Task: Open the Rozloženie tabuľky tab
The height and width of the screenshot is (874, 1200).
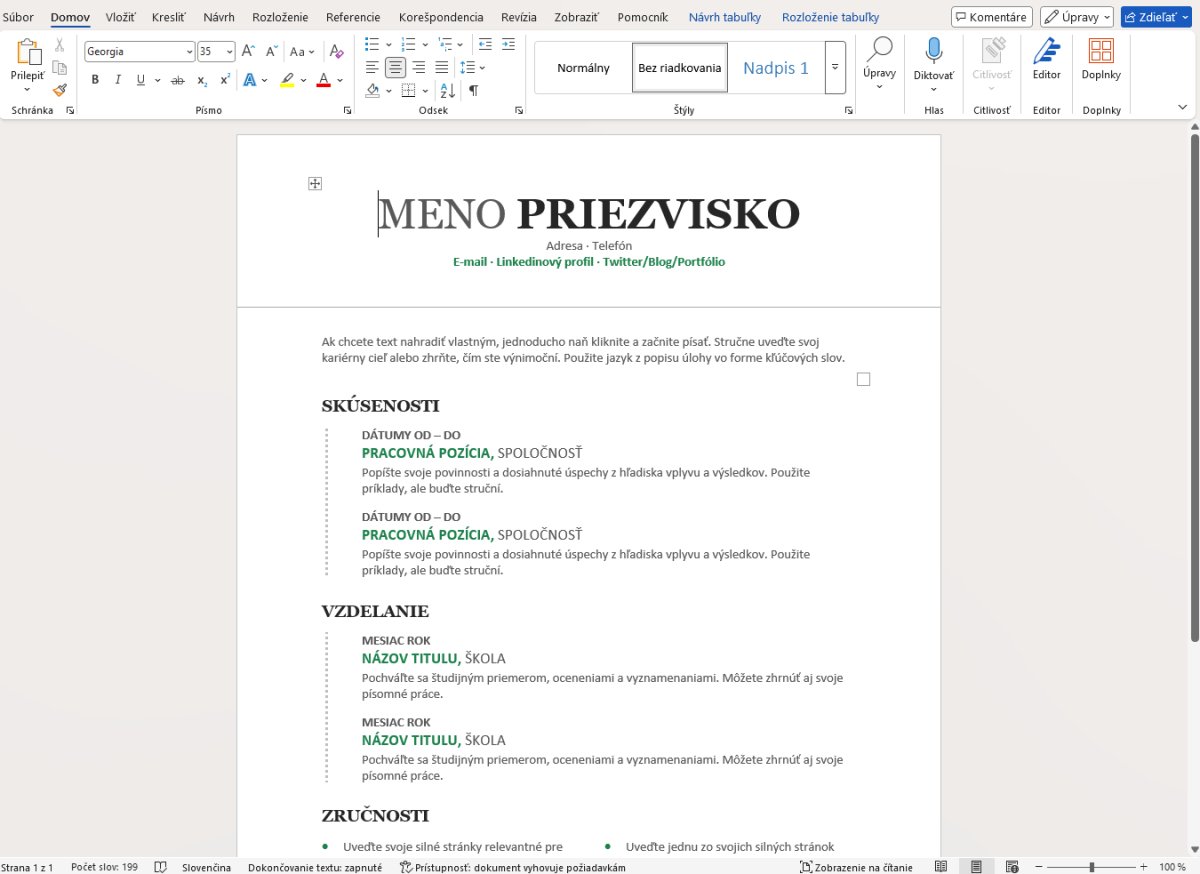Action: coord(830,18)
